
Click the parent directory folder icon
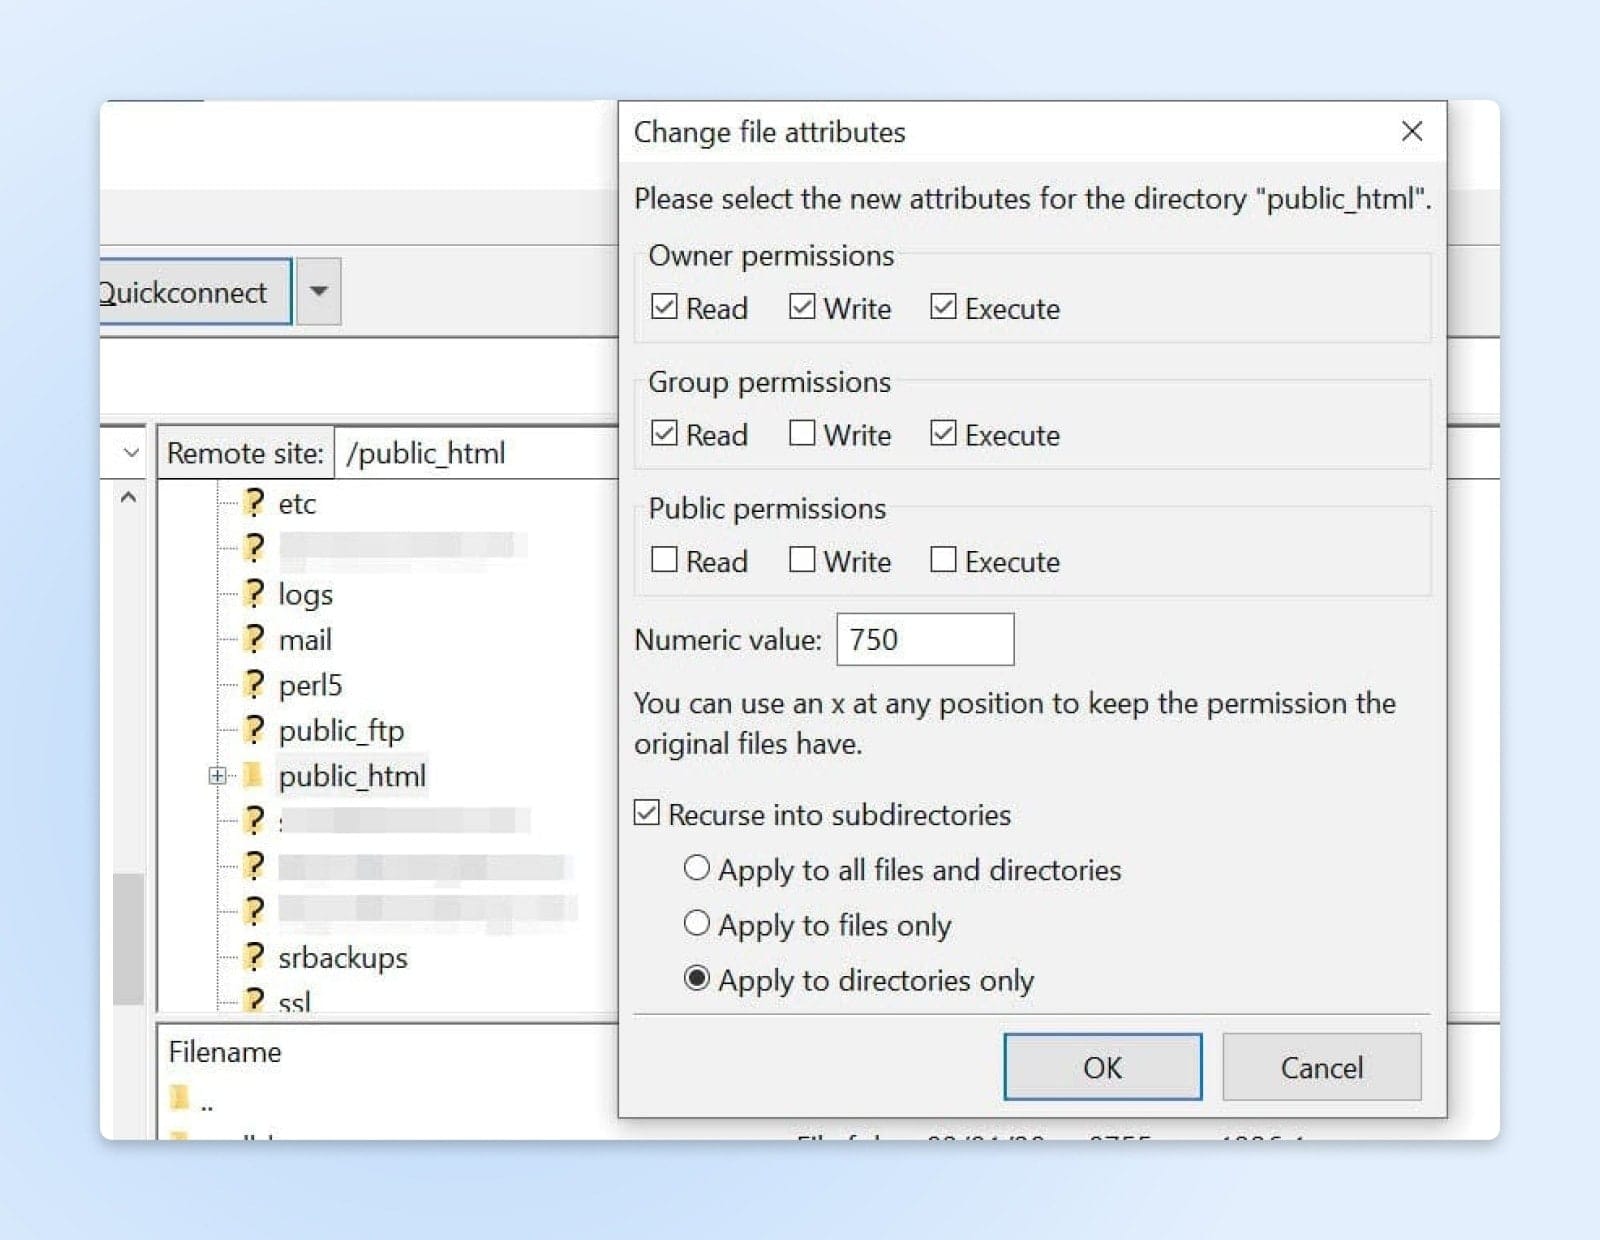click(180, 1099)
